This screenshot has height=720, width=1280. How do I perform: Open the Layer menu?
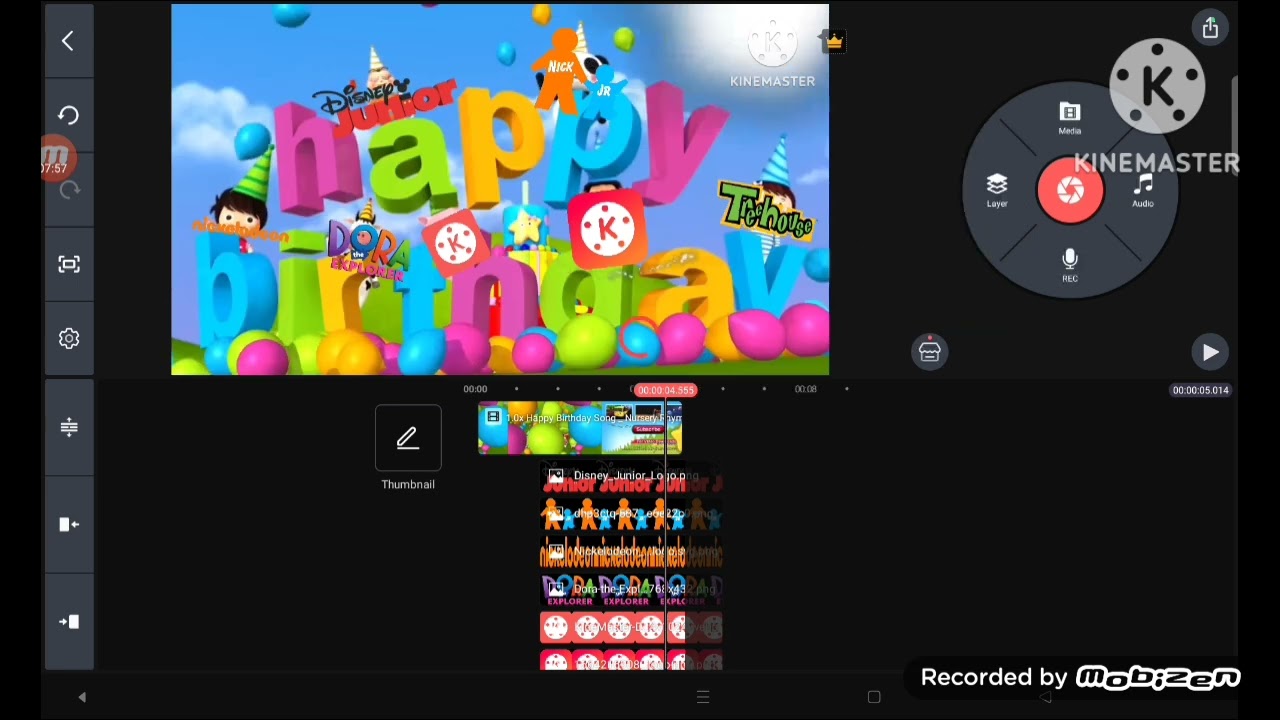point(997,190)
